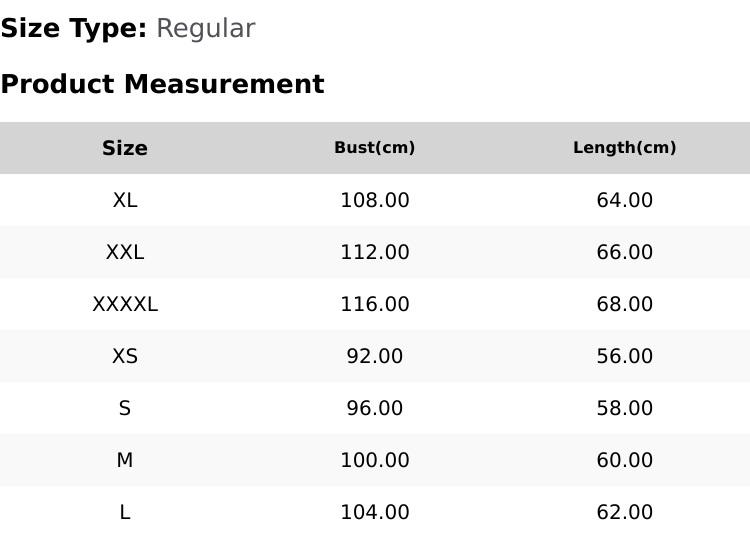Click the 62.00 length value
Screen dimensions: 750x538
tap(625, 512)
